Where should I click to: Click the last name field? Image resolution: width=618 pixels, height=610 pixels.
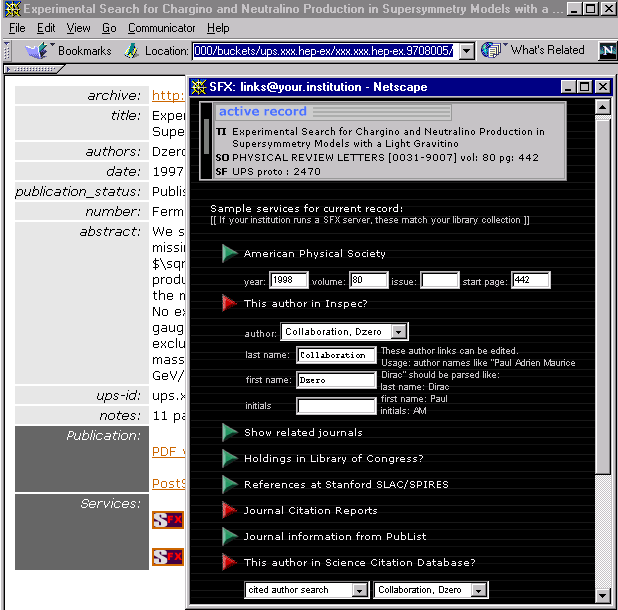pos(336,355)
